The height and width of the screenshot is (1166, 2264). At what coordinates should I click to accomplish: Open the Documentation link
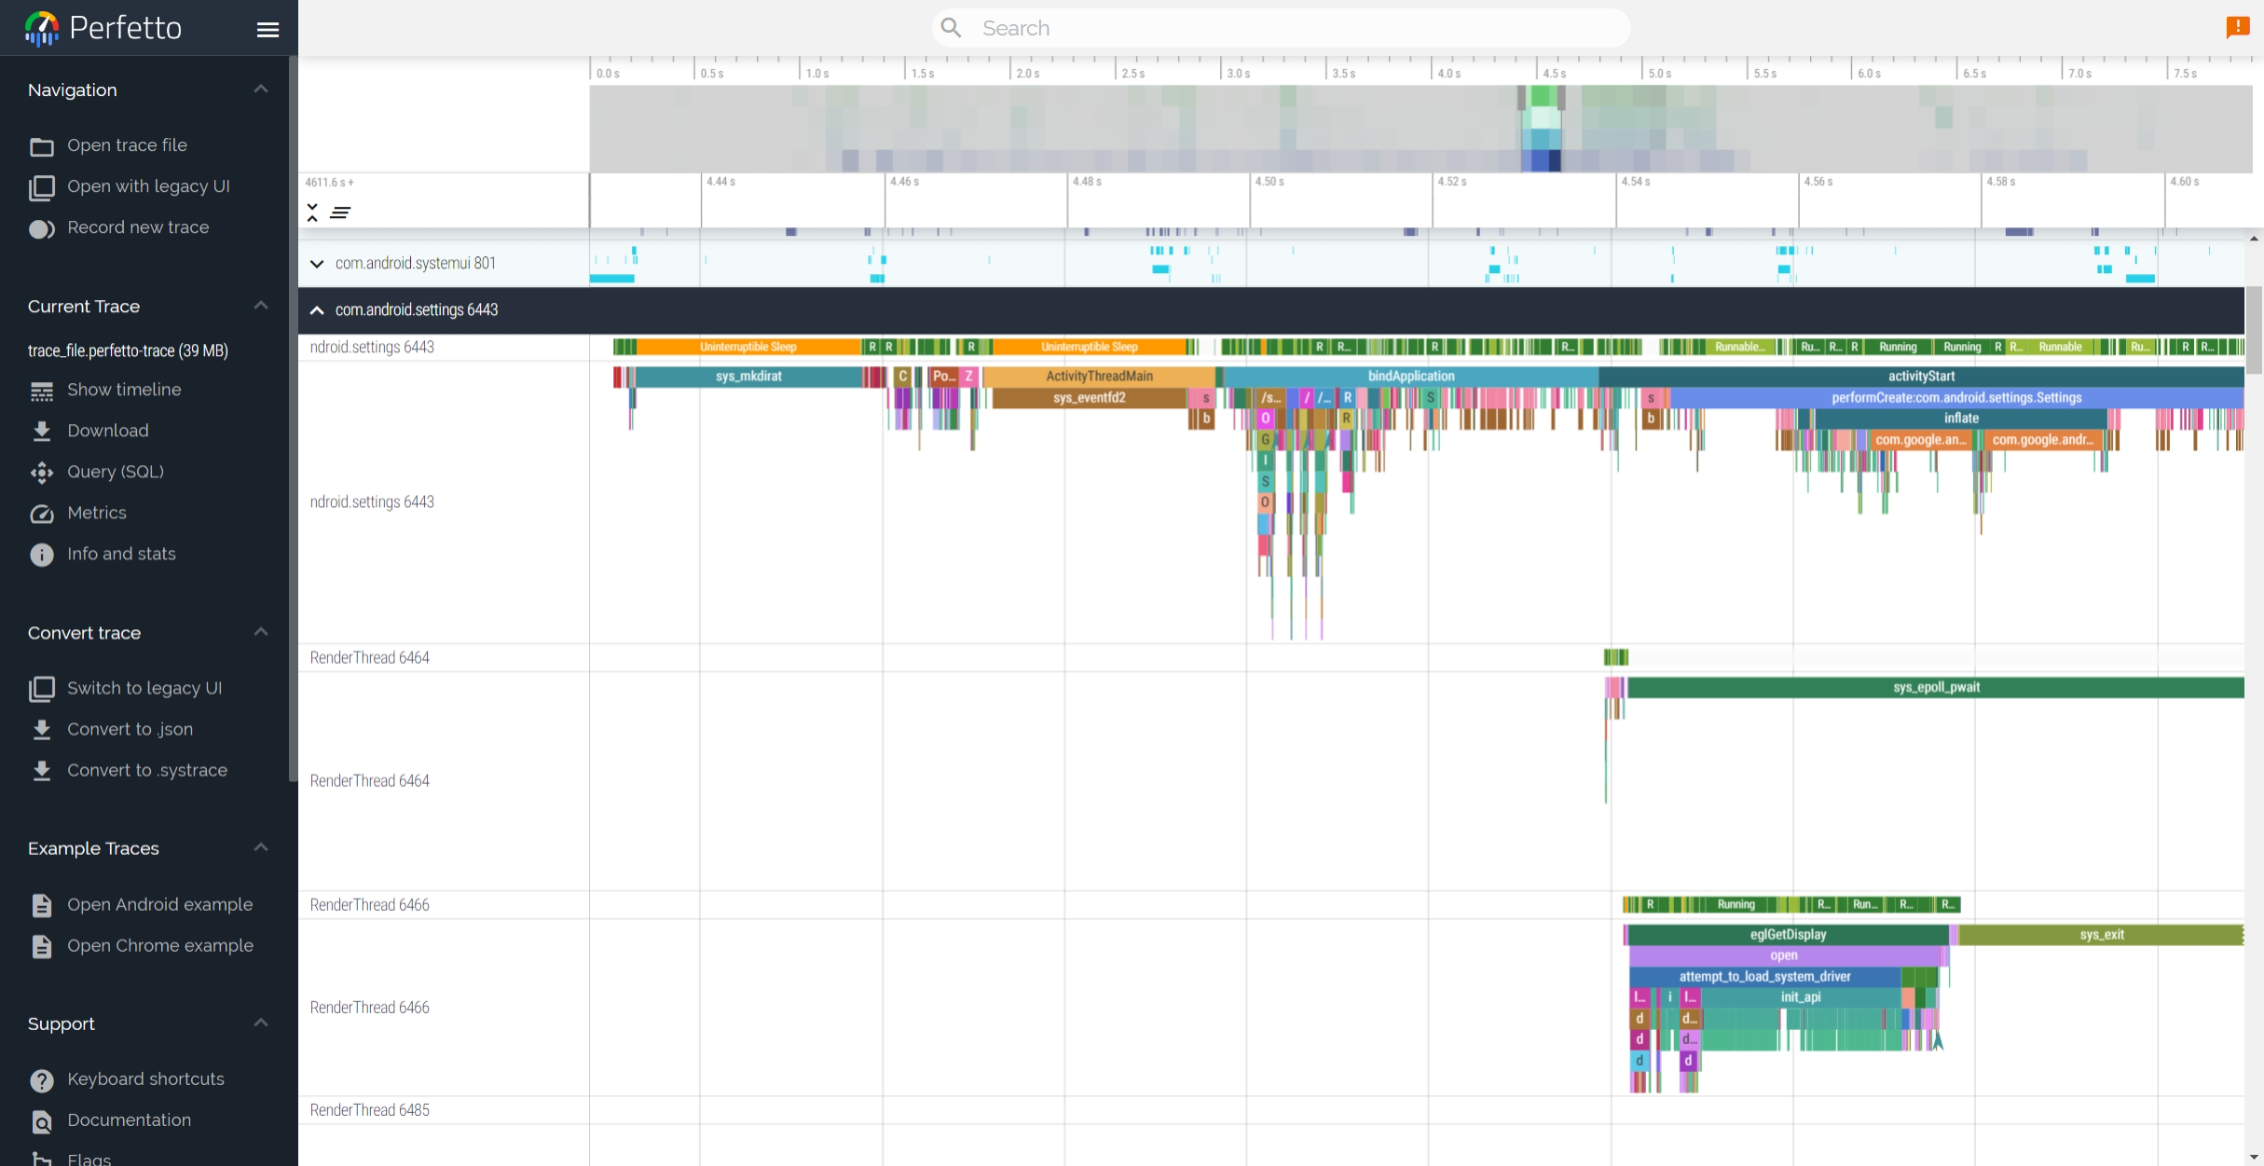pyautogui.click(x=129, y=1119)
